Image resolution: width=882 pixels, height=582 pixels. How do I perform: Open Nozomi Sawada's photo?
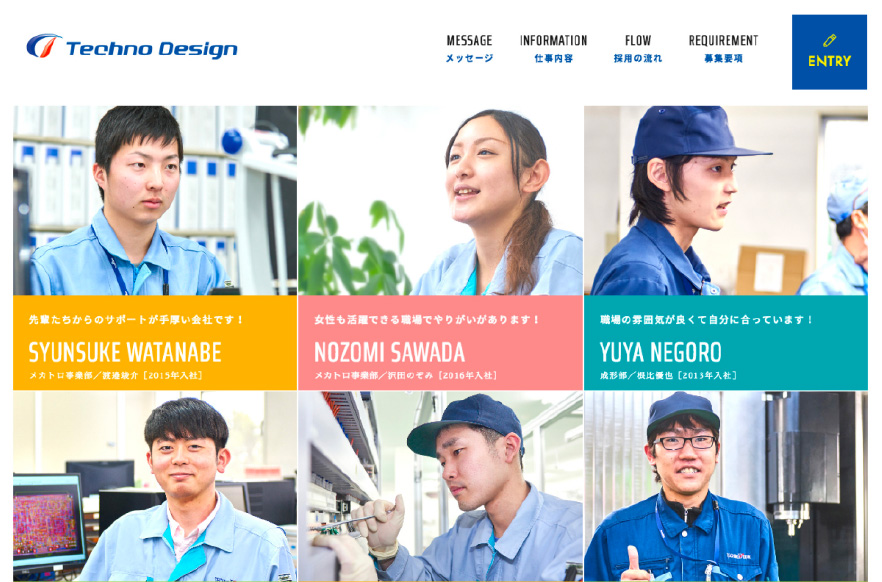click(440, 200)
